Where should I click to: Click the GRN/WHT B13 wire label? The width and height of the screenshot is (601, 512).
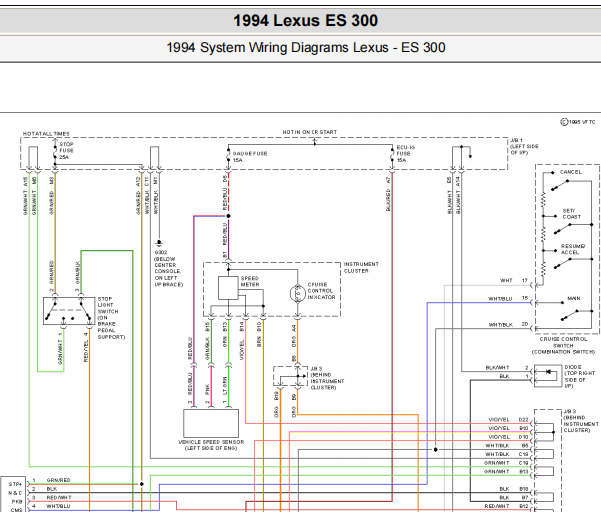click(506, 471)
